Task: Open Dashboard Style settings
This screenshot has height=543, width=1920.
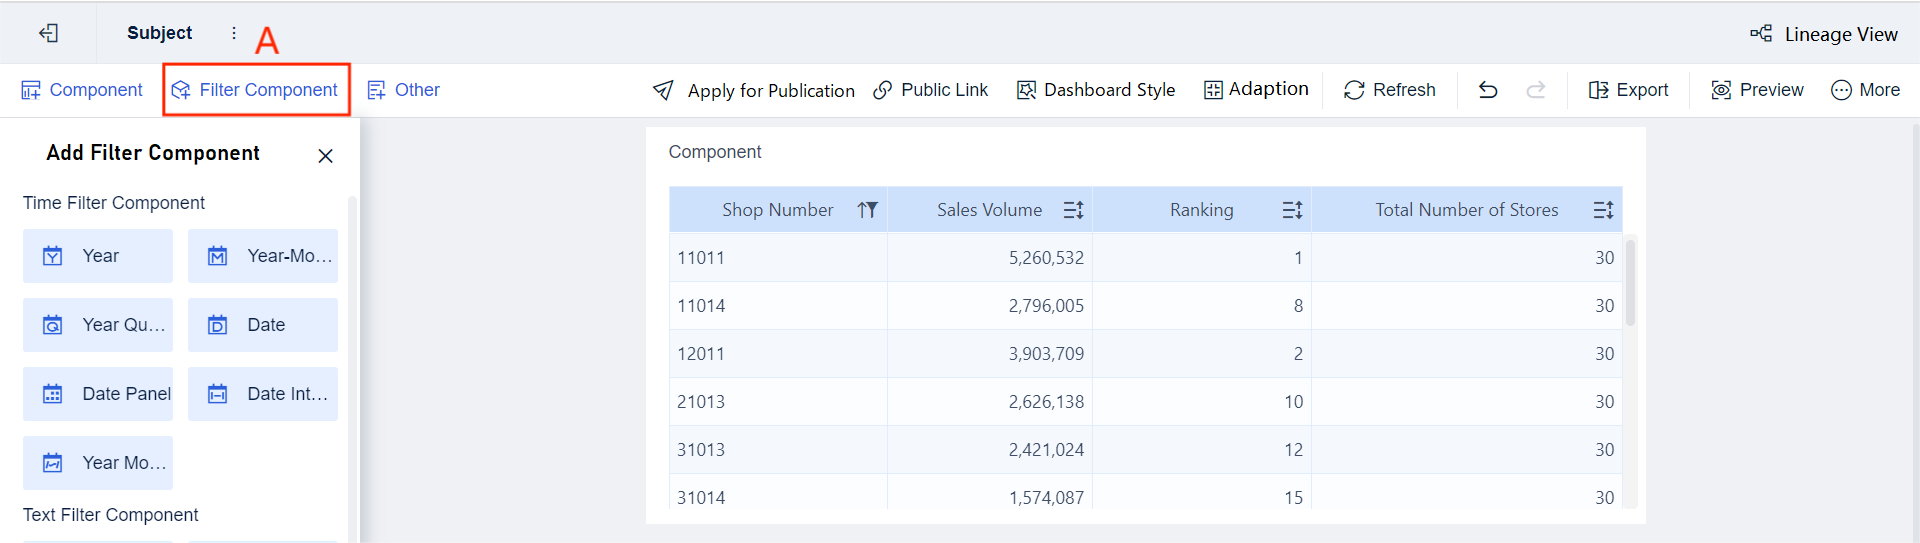Action: (x=1096, y=90)
